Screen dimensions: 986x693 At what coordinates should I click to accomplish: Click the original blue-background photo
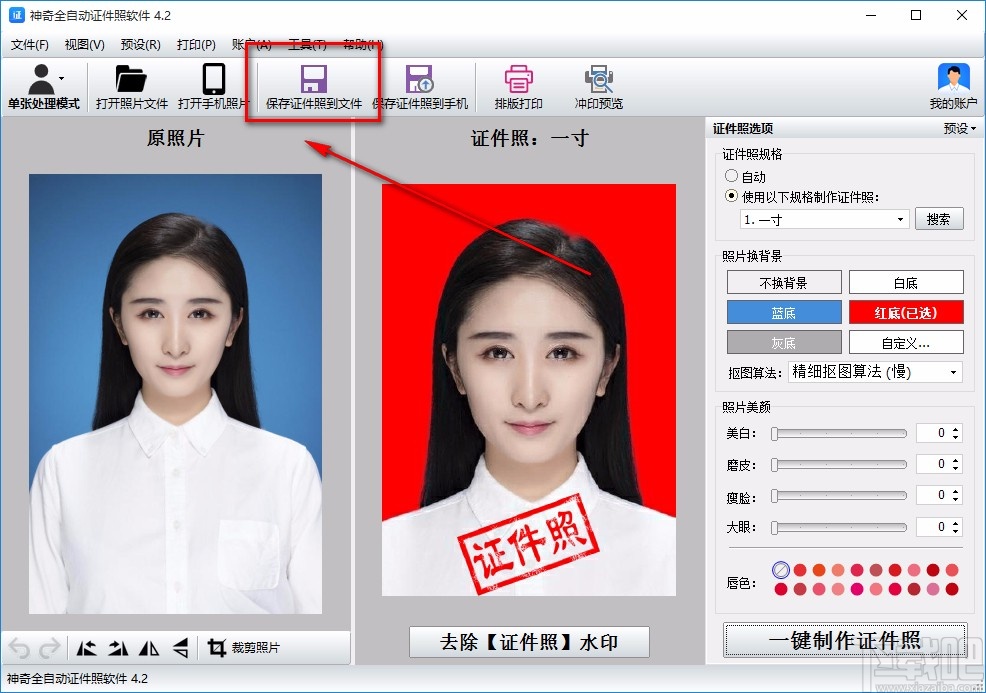coord(175,394)
